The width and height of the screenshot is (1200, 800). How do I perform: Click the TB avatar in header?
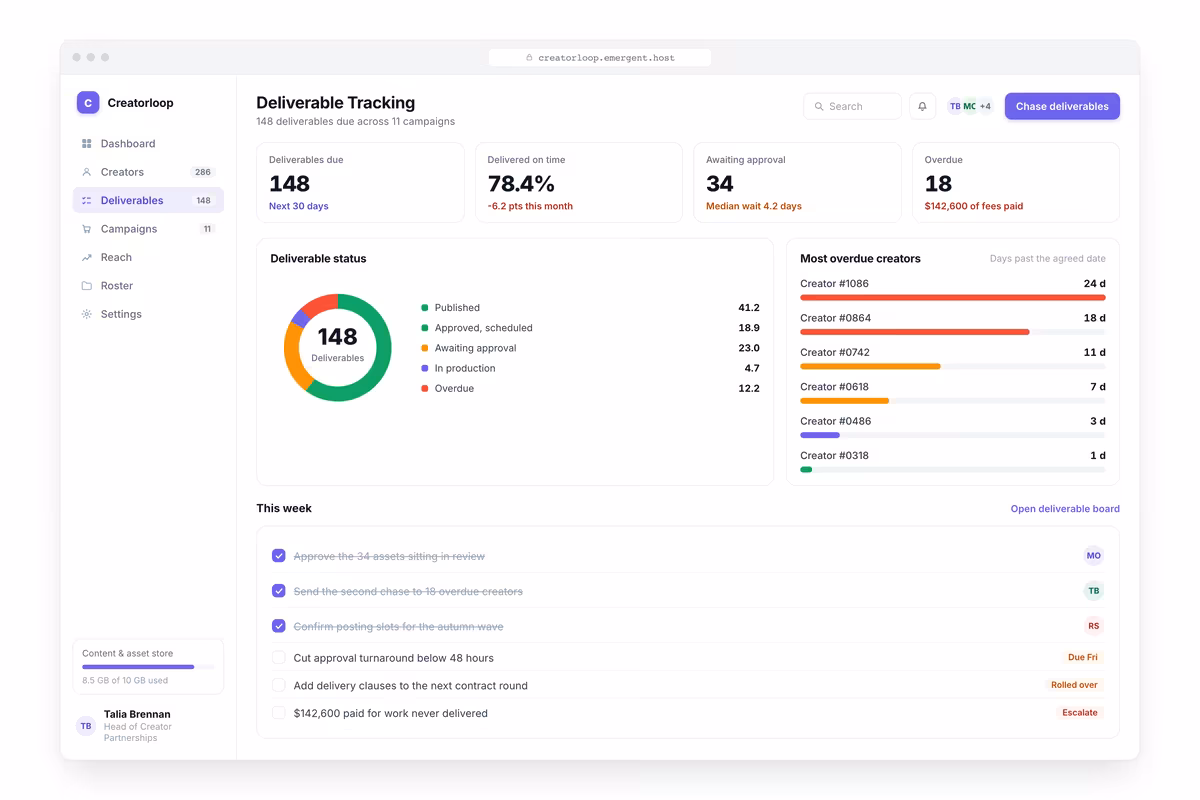click(x=955, y=106)
